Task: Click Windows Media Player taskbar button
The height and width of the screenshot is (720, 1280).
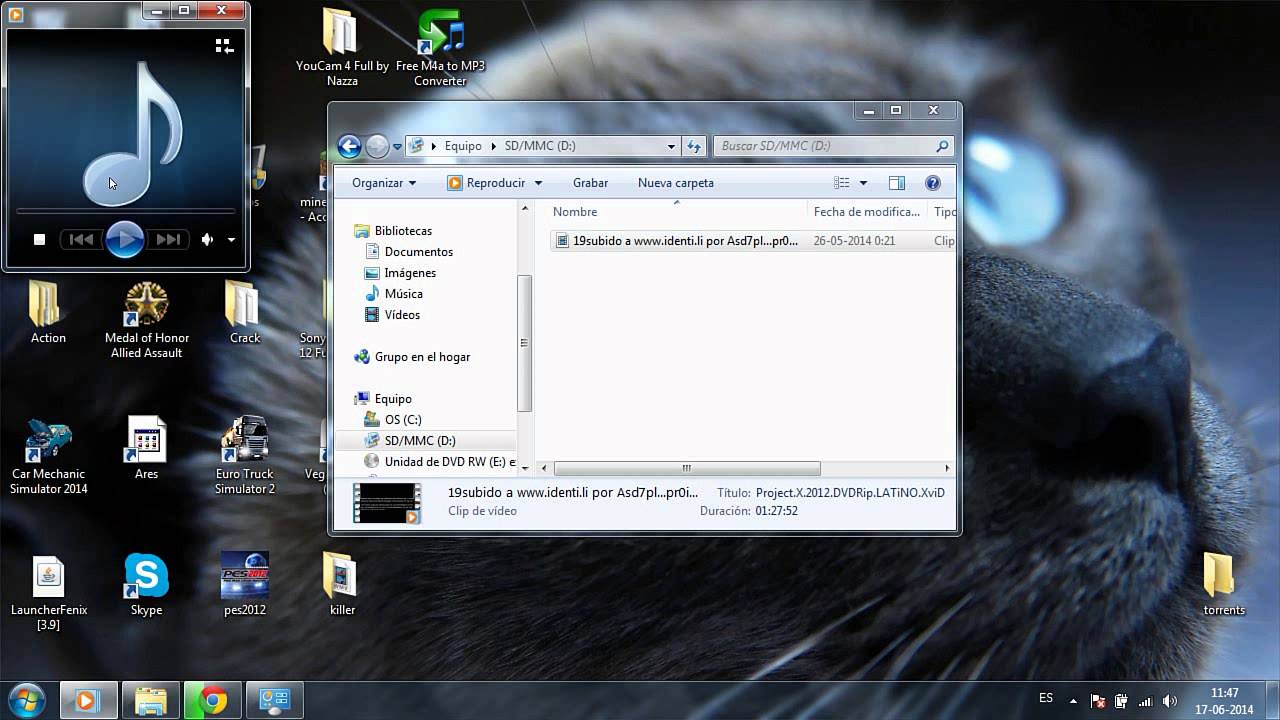Action: pos(89,700)
